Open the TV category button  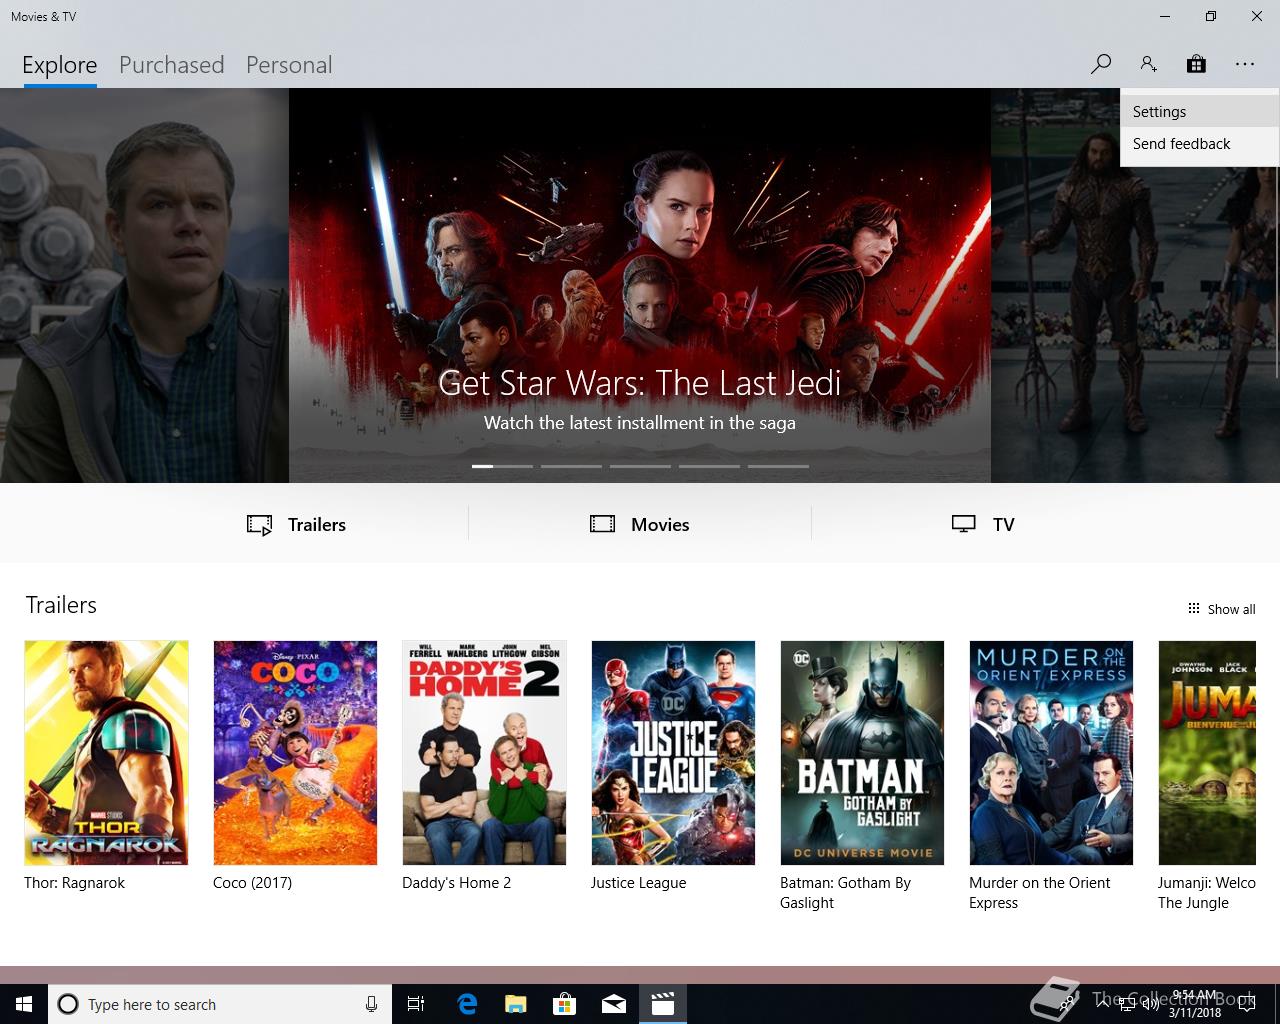[983, 524]
